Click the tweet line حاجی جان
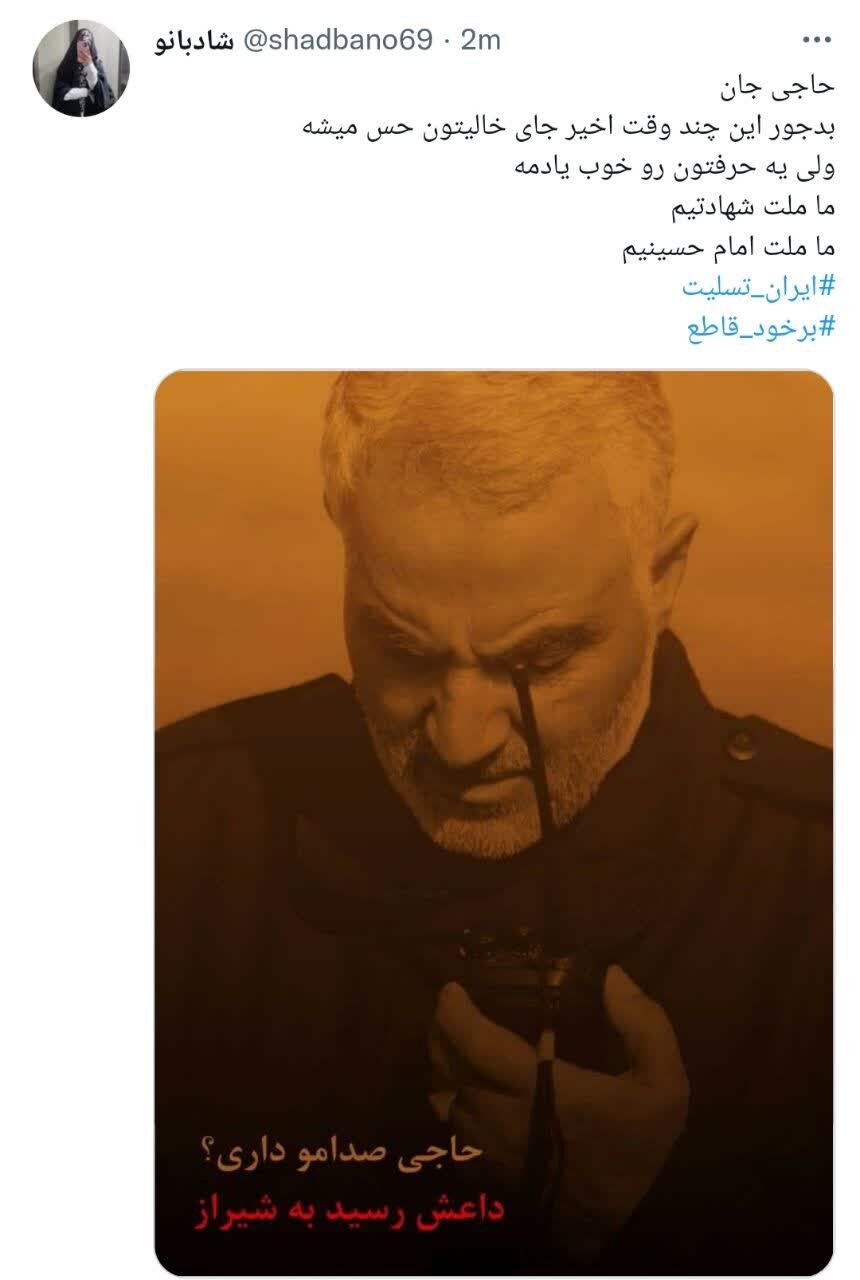Screen dimensions: 860x1280 pyautogui.click(x=791, y=87)
